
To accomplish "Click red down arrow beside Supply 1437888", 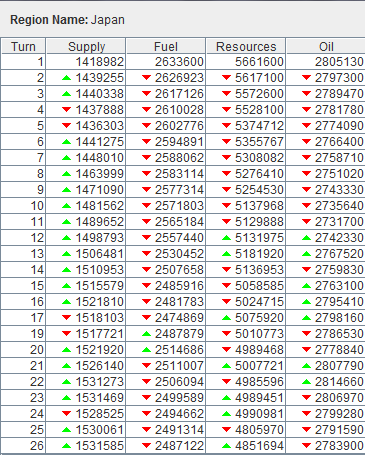I will pyautogui.click(x=67, y=110).
